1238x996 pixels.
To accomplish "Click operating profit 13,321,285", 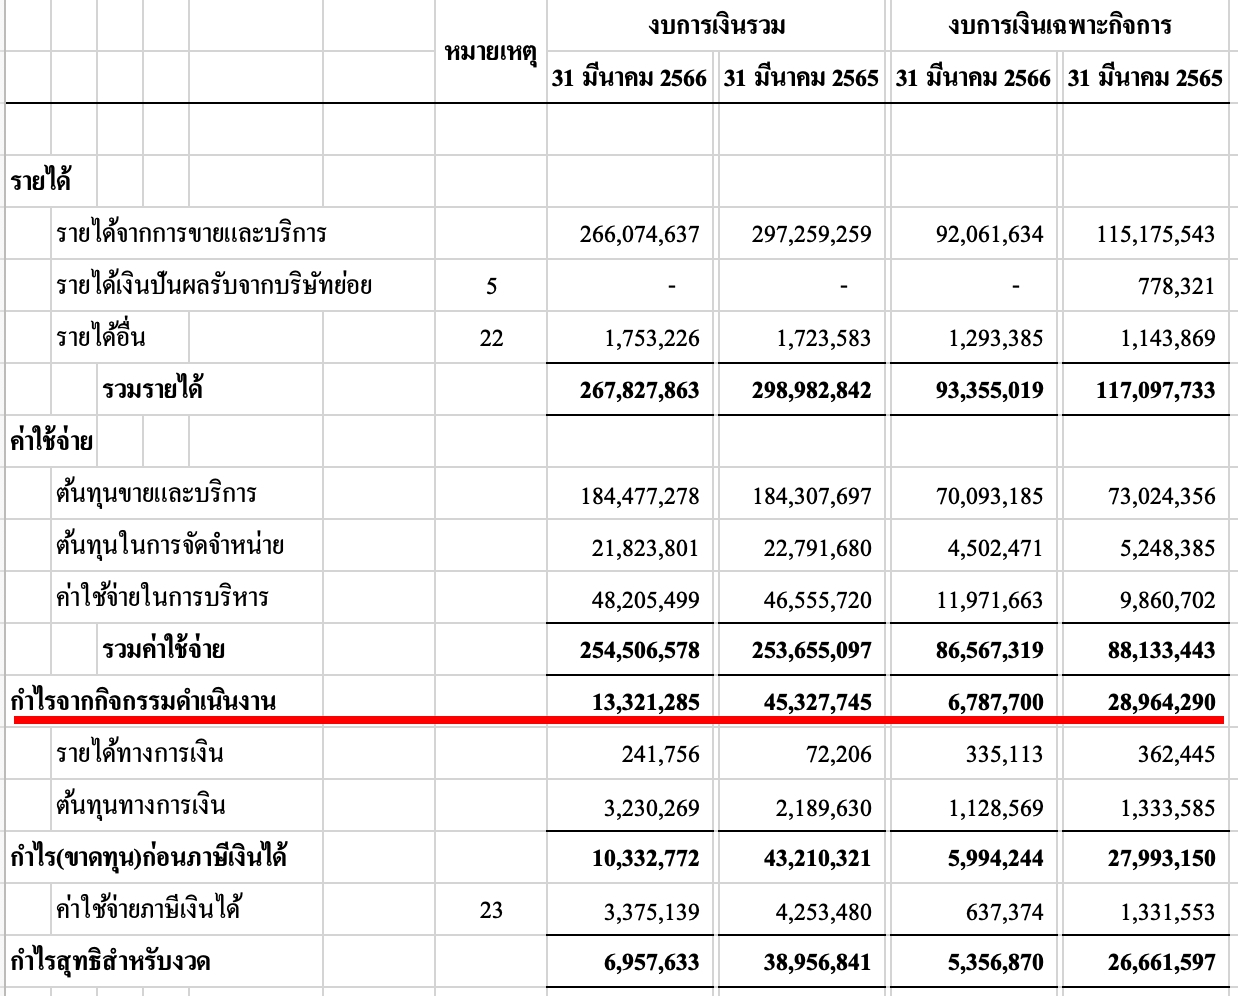I will tap(646, 702).
